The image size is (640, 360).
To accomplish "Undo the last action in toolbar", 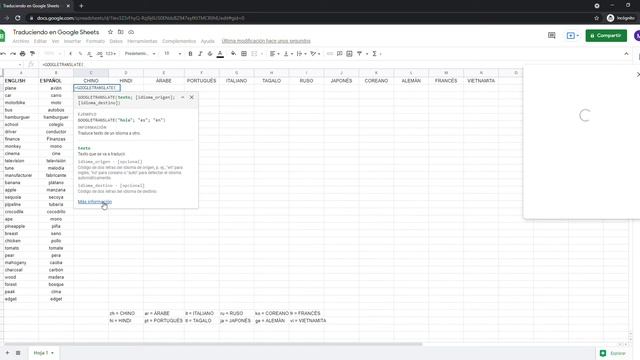I will [3, 54].
